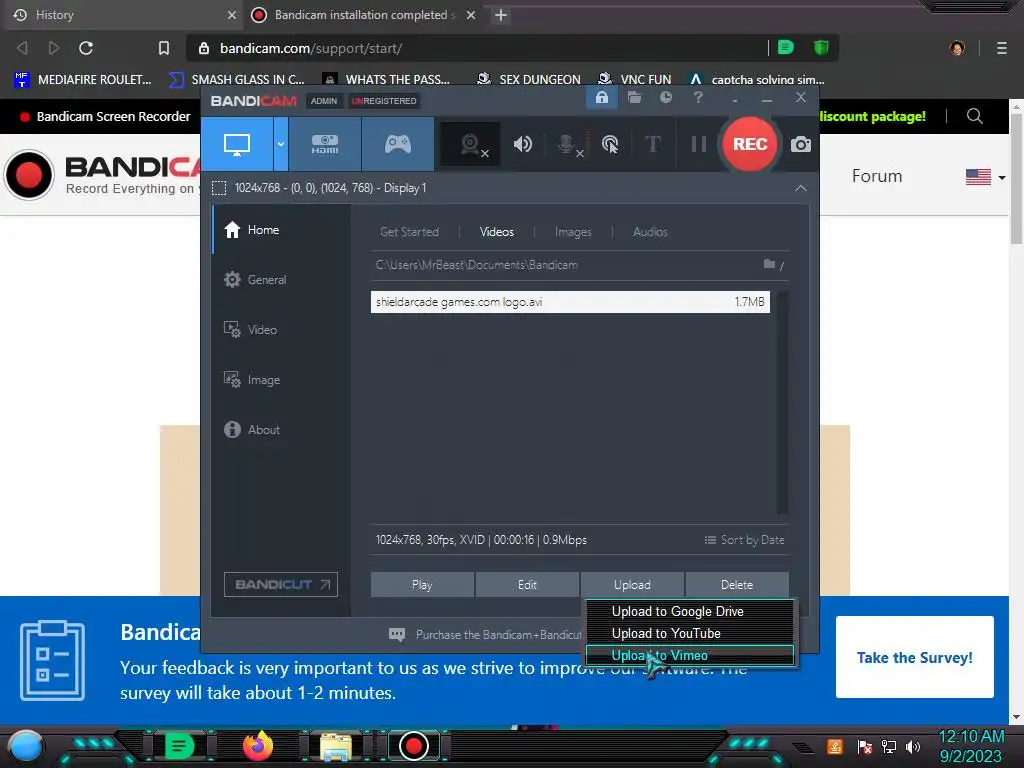This screenshot has width=1024, height=768.
Task: Click the pause recording icon
Action: 699,144
